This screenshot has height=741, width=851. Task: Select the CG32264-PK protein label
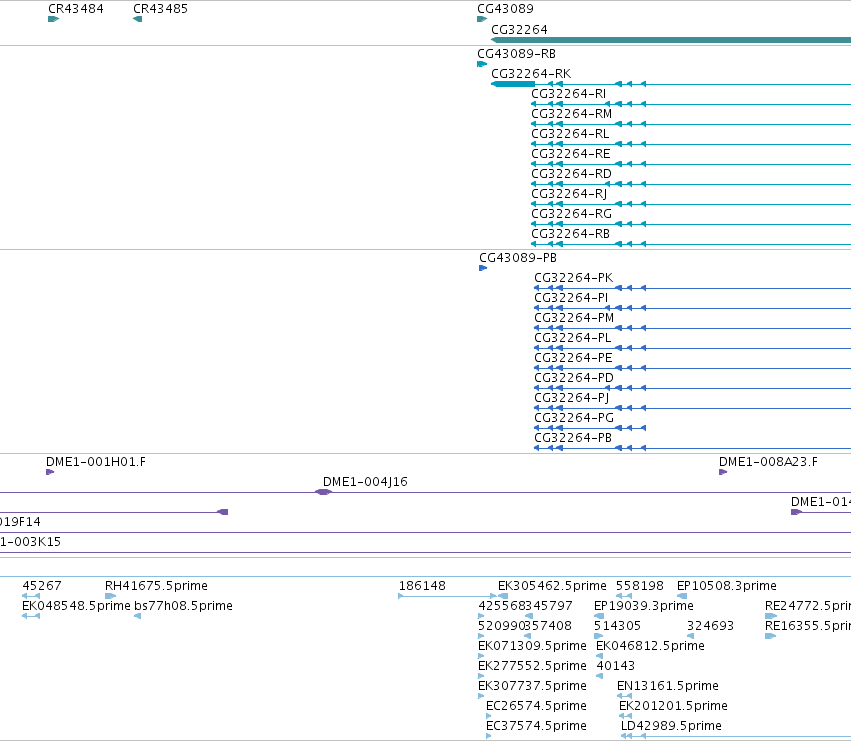tap(574, 278)
